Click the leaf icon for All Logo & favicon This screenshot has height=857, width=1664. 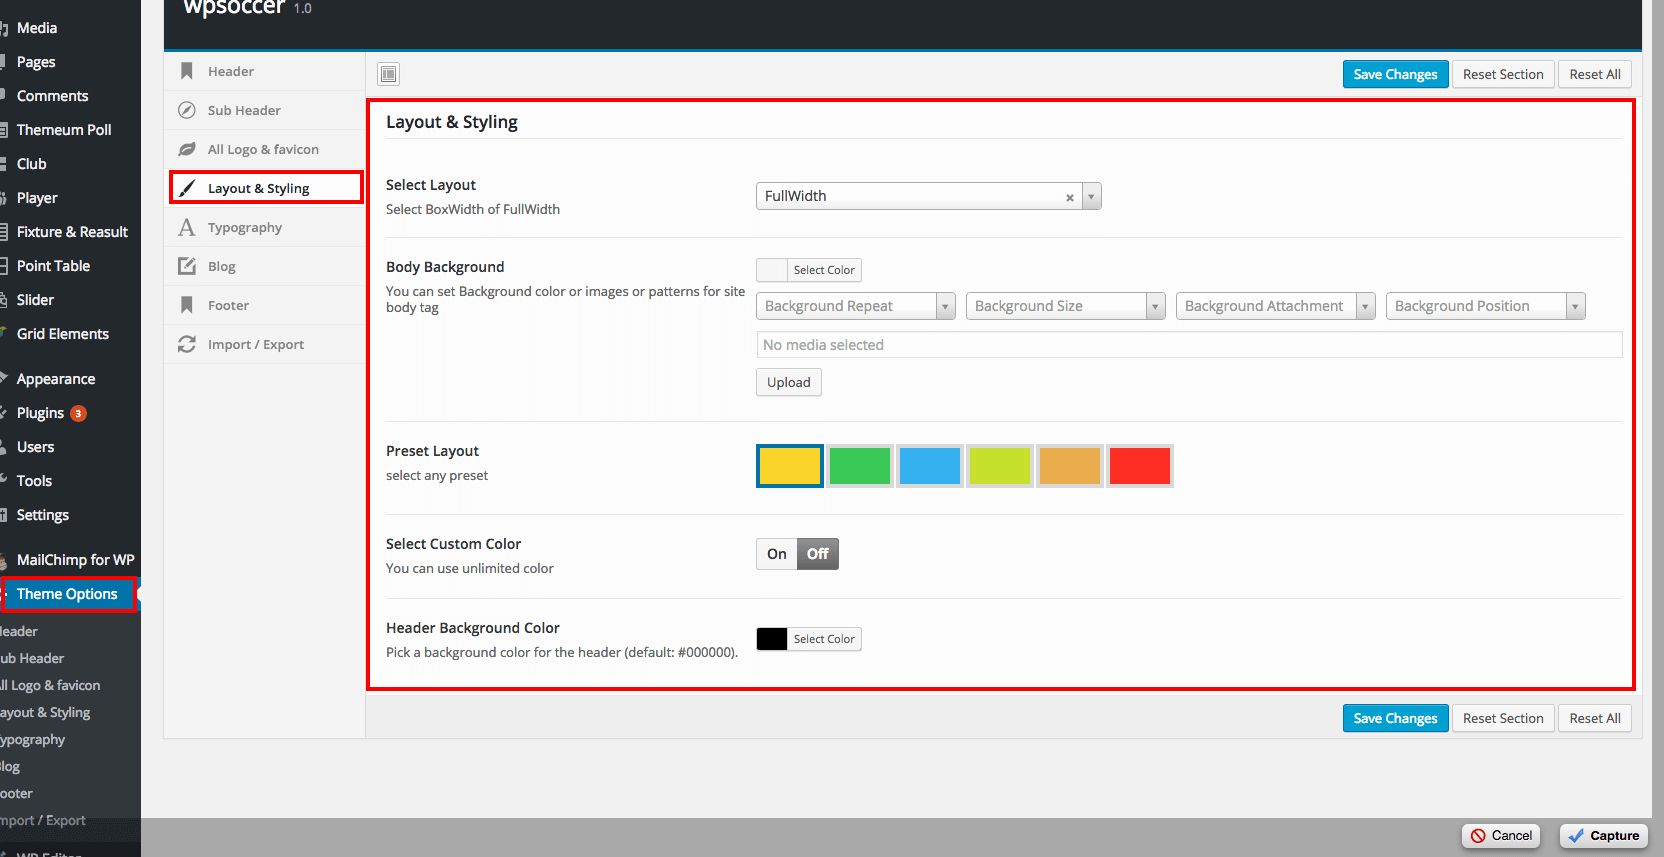[186, 149]
